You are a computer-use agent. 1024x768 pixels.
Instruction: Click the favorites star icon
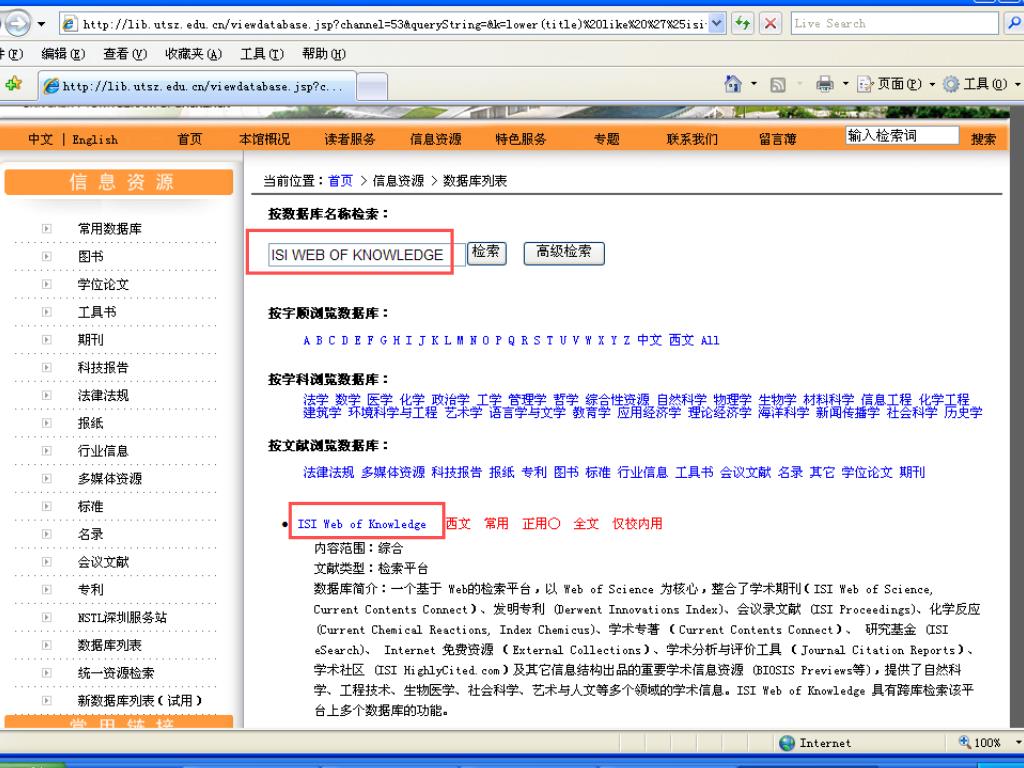click(13, 84)
